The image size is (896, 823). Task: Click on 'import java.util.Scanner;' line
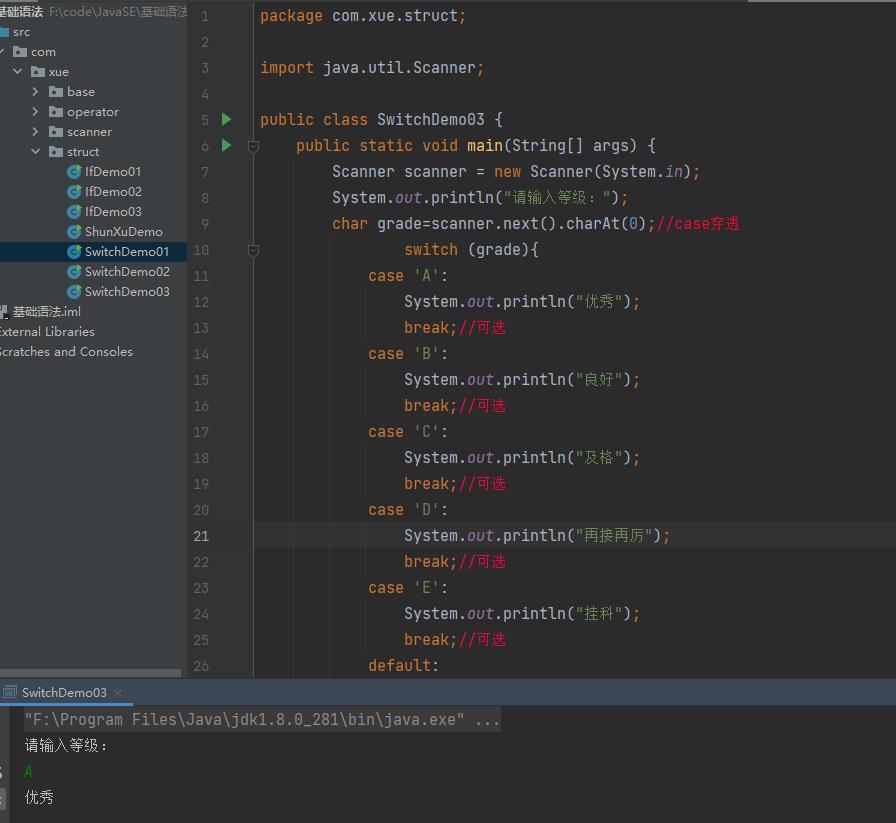372,68
